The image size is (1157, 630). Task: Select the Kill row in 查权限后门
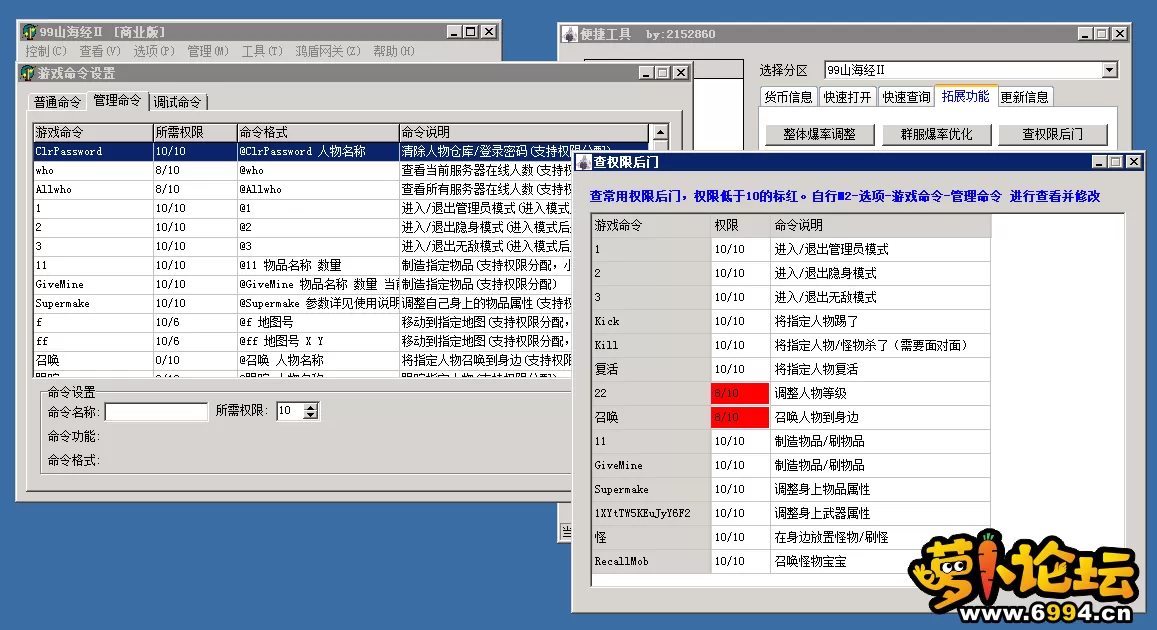(790, 345)
